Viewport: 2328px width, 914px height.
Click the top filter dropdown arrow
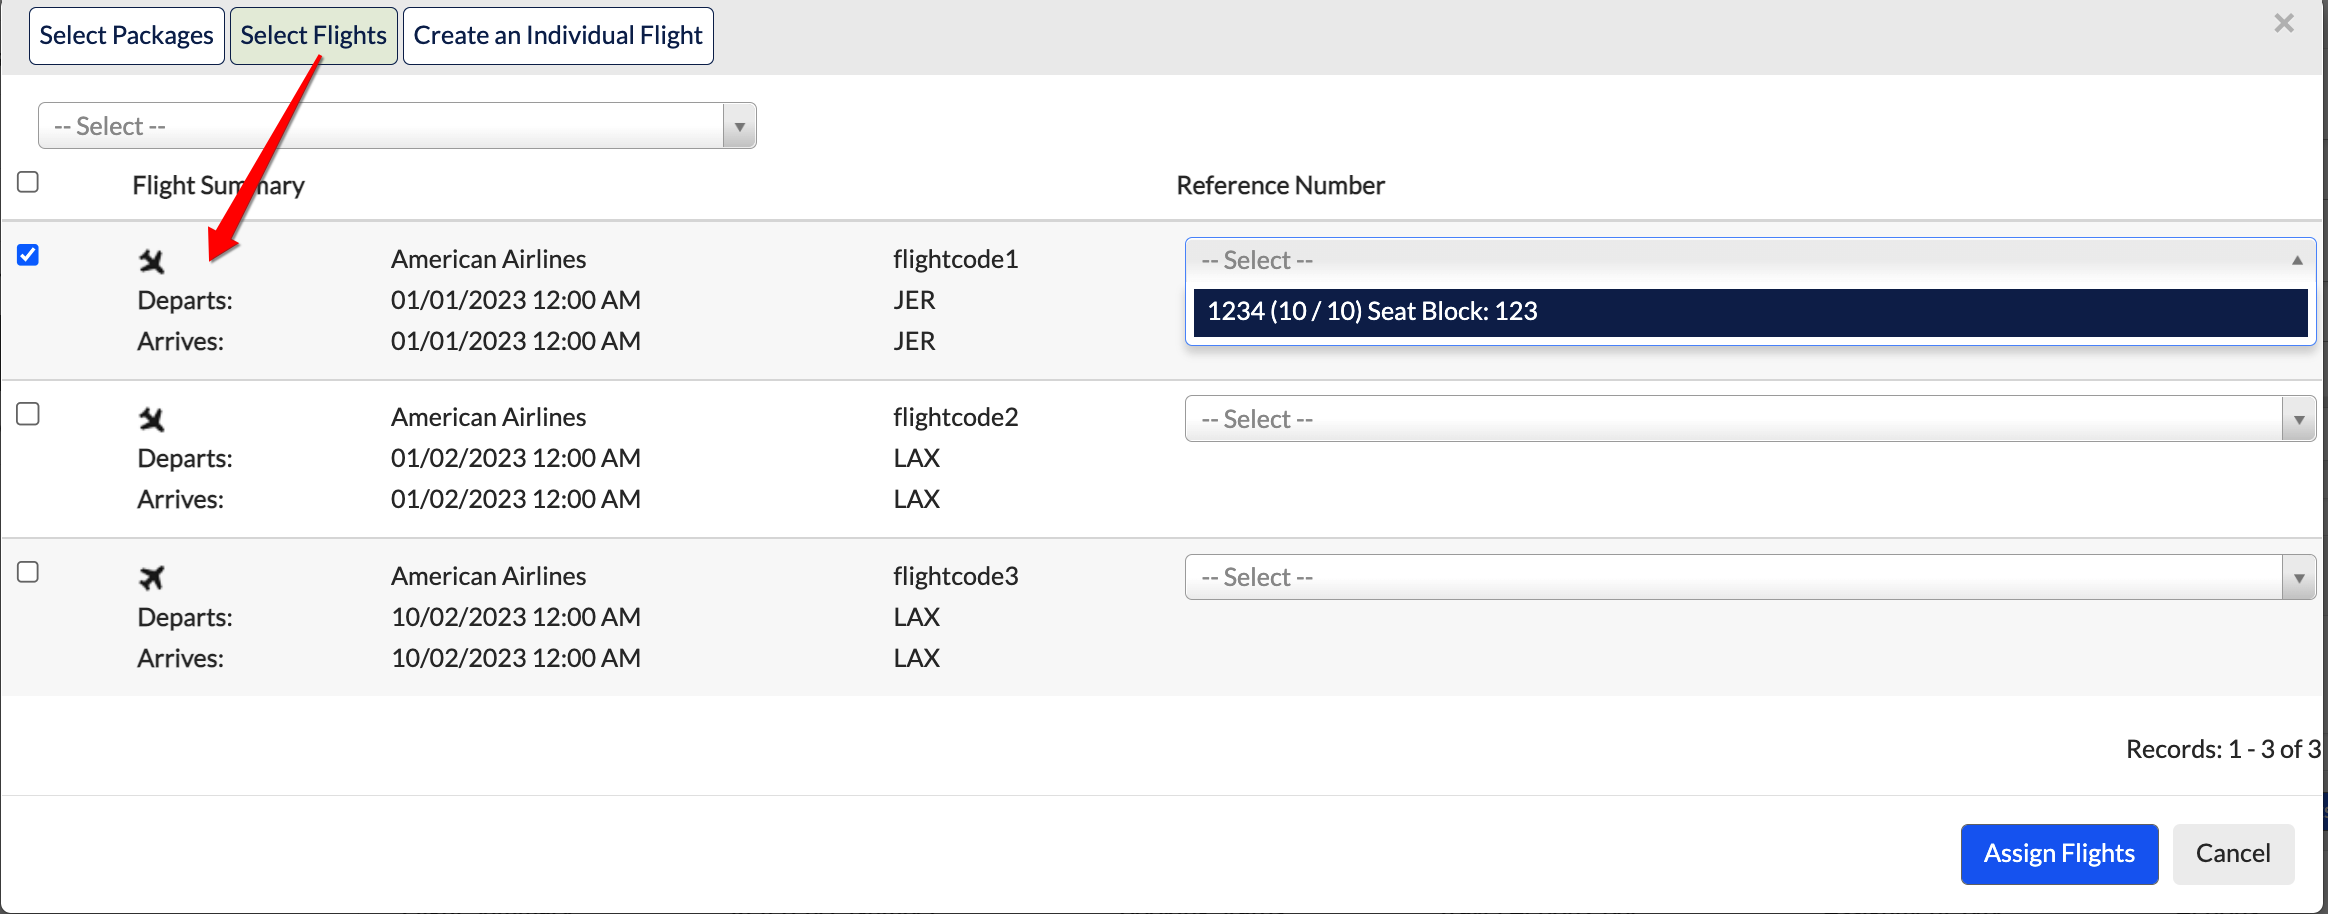tap(739, 127)
